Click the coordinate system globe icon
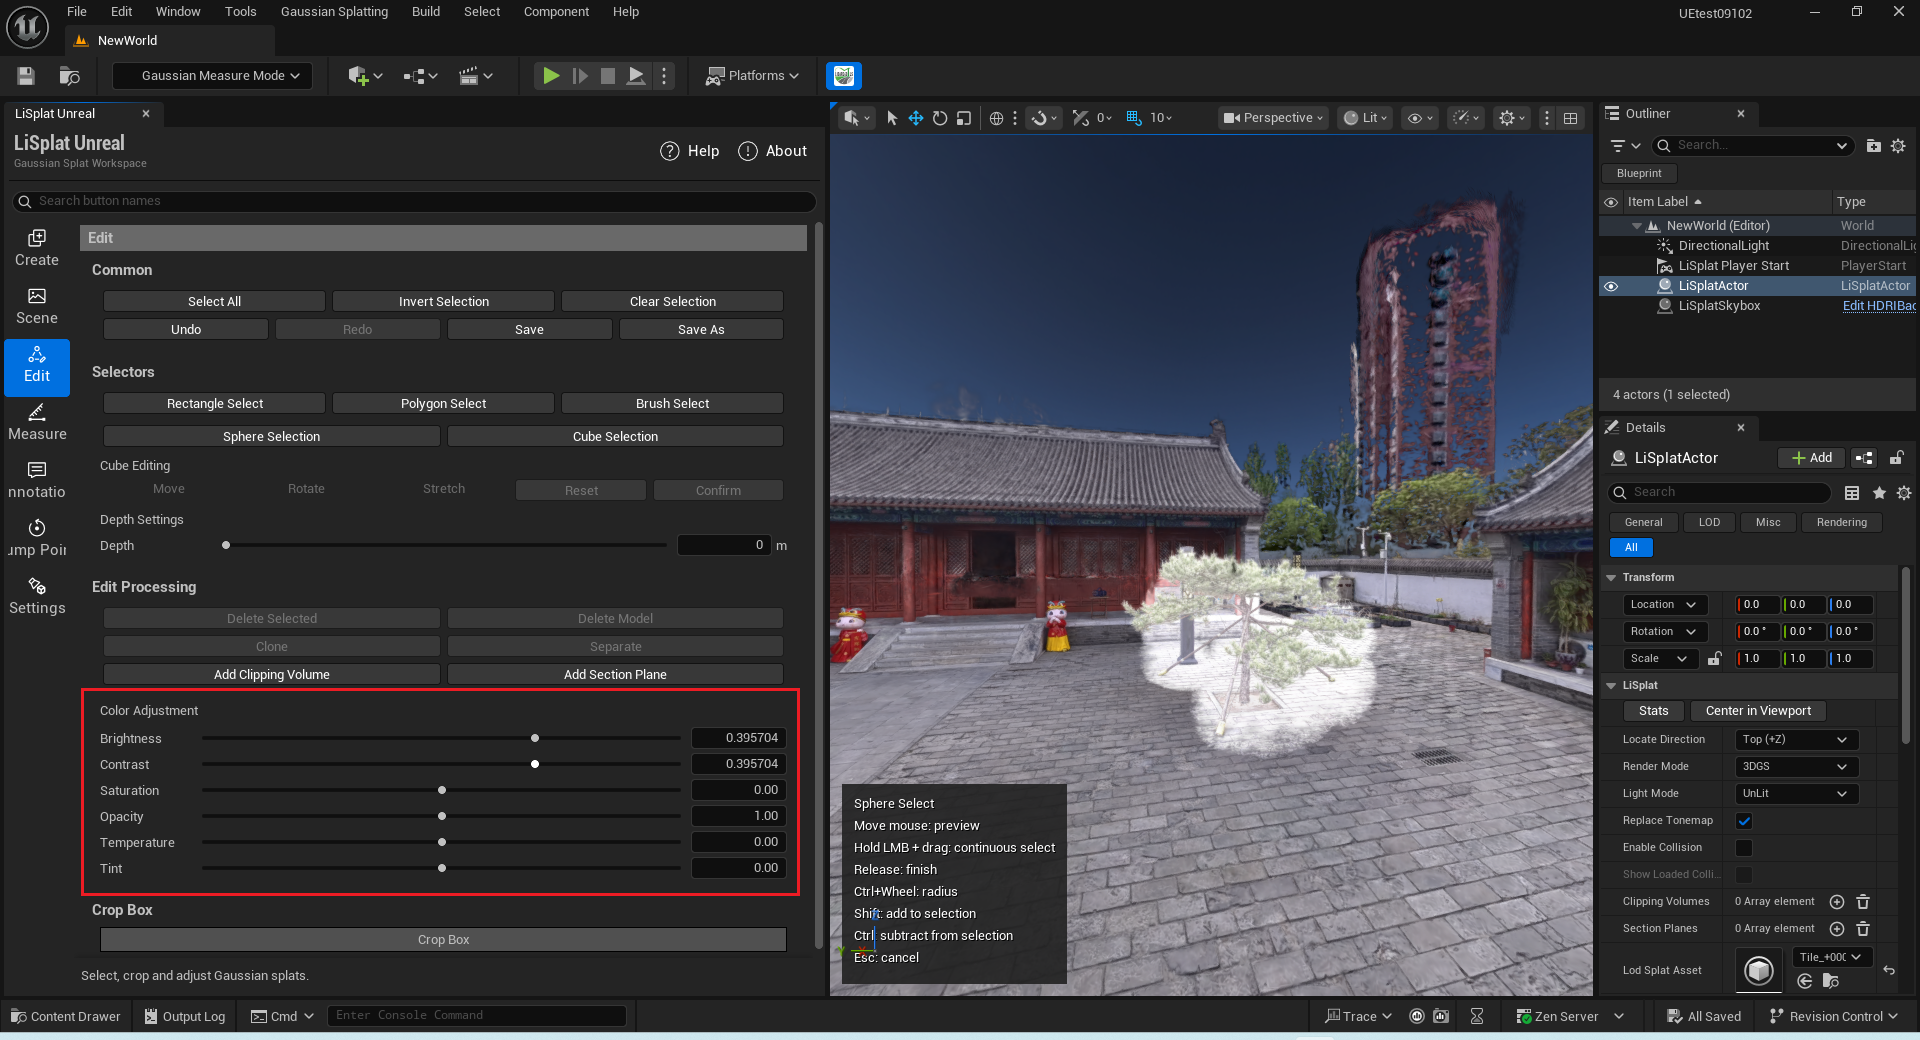1920x1040 pixels. pyautogui.click(x=996, y=118)
